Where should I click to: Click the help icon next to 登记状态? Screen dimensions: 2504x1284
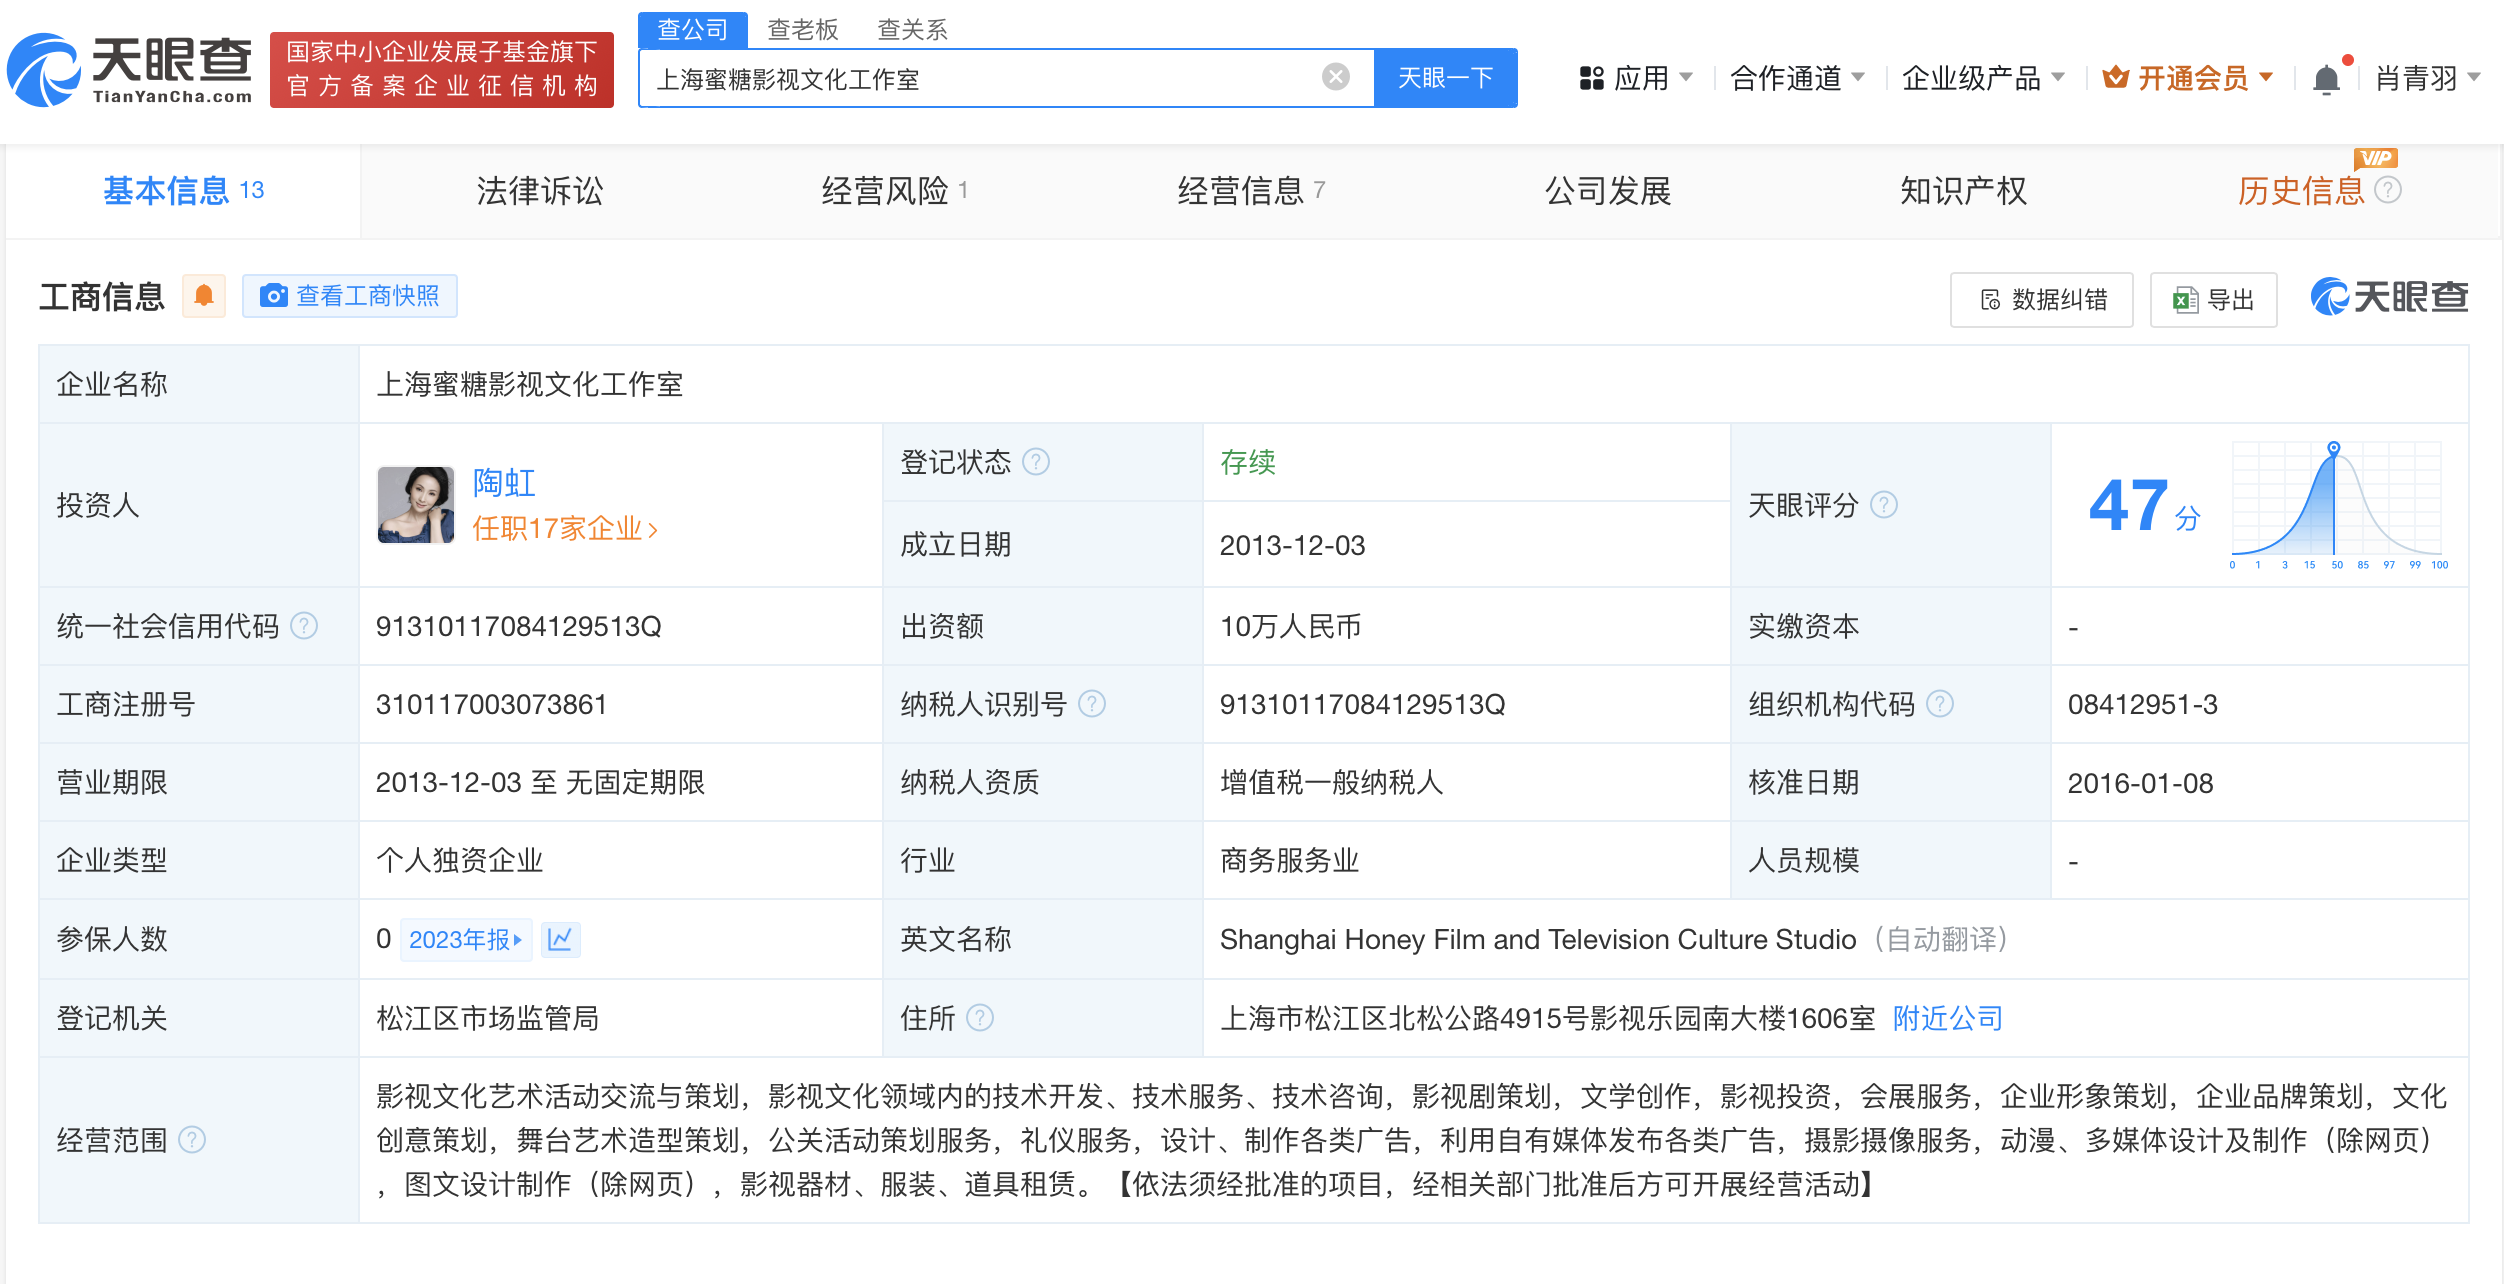pyautogui.click(x=1037, y=462)
